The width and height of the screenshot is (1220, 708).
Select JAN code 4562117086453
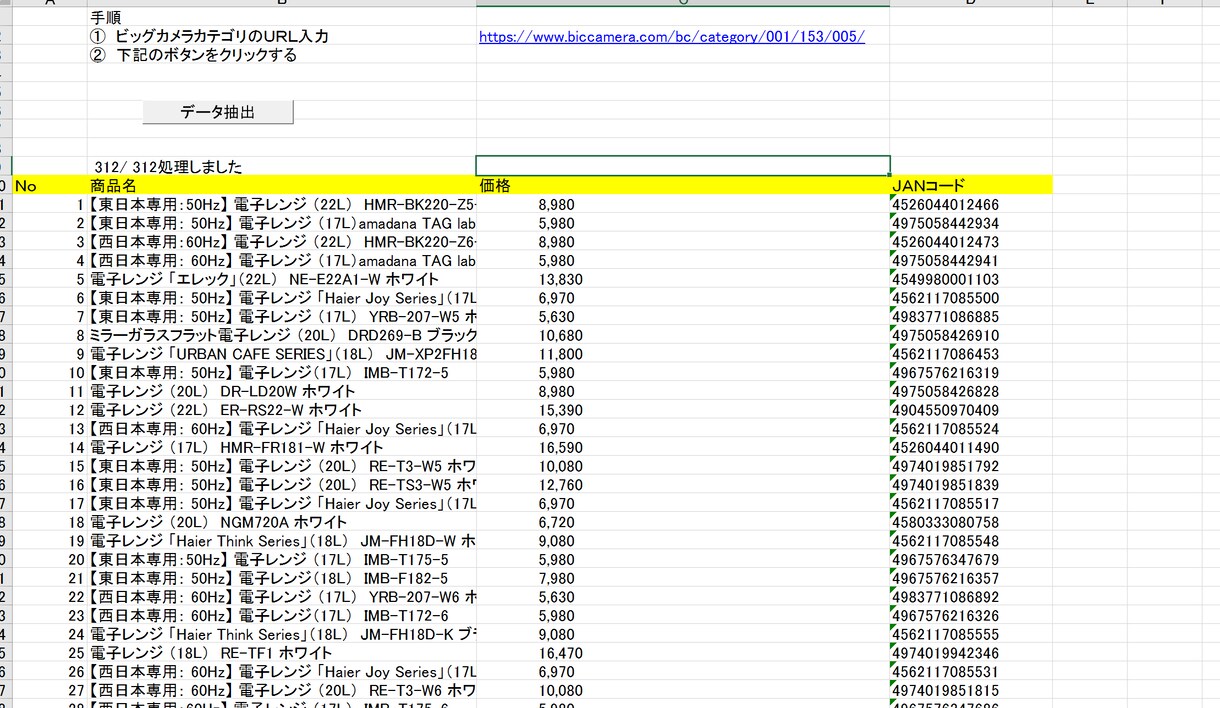click(x=971, y=354)
